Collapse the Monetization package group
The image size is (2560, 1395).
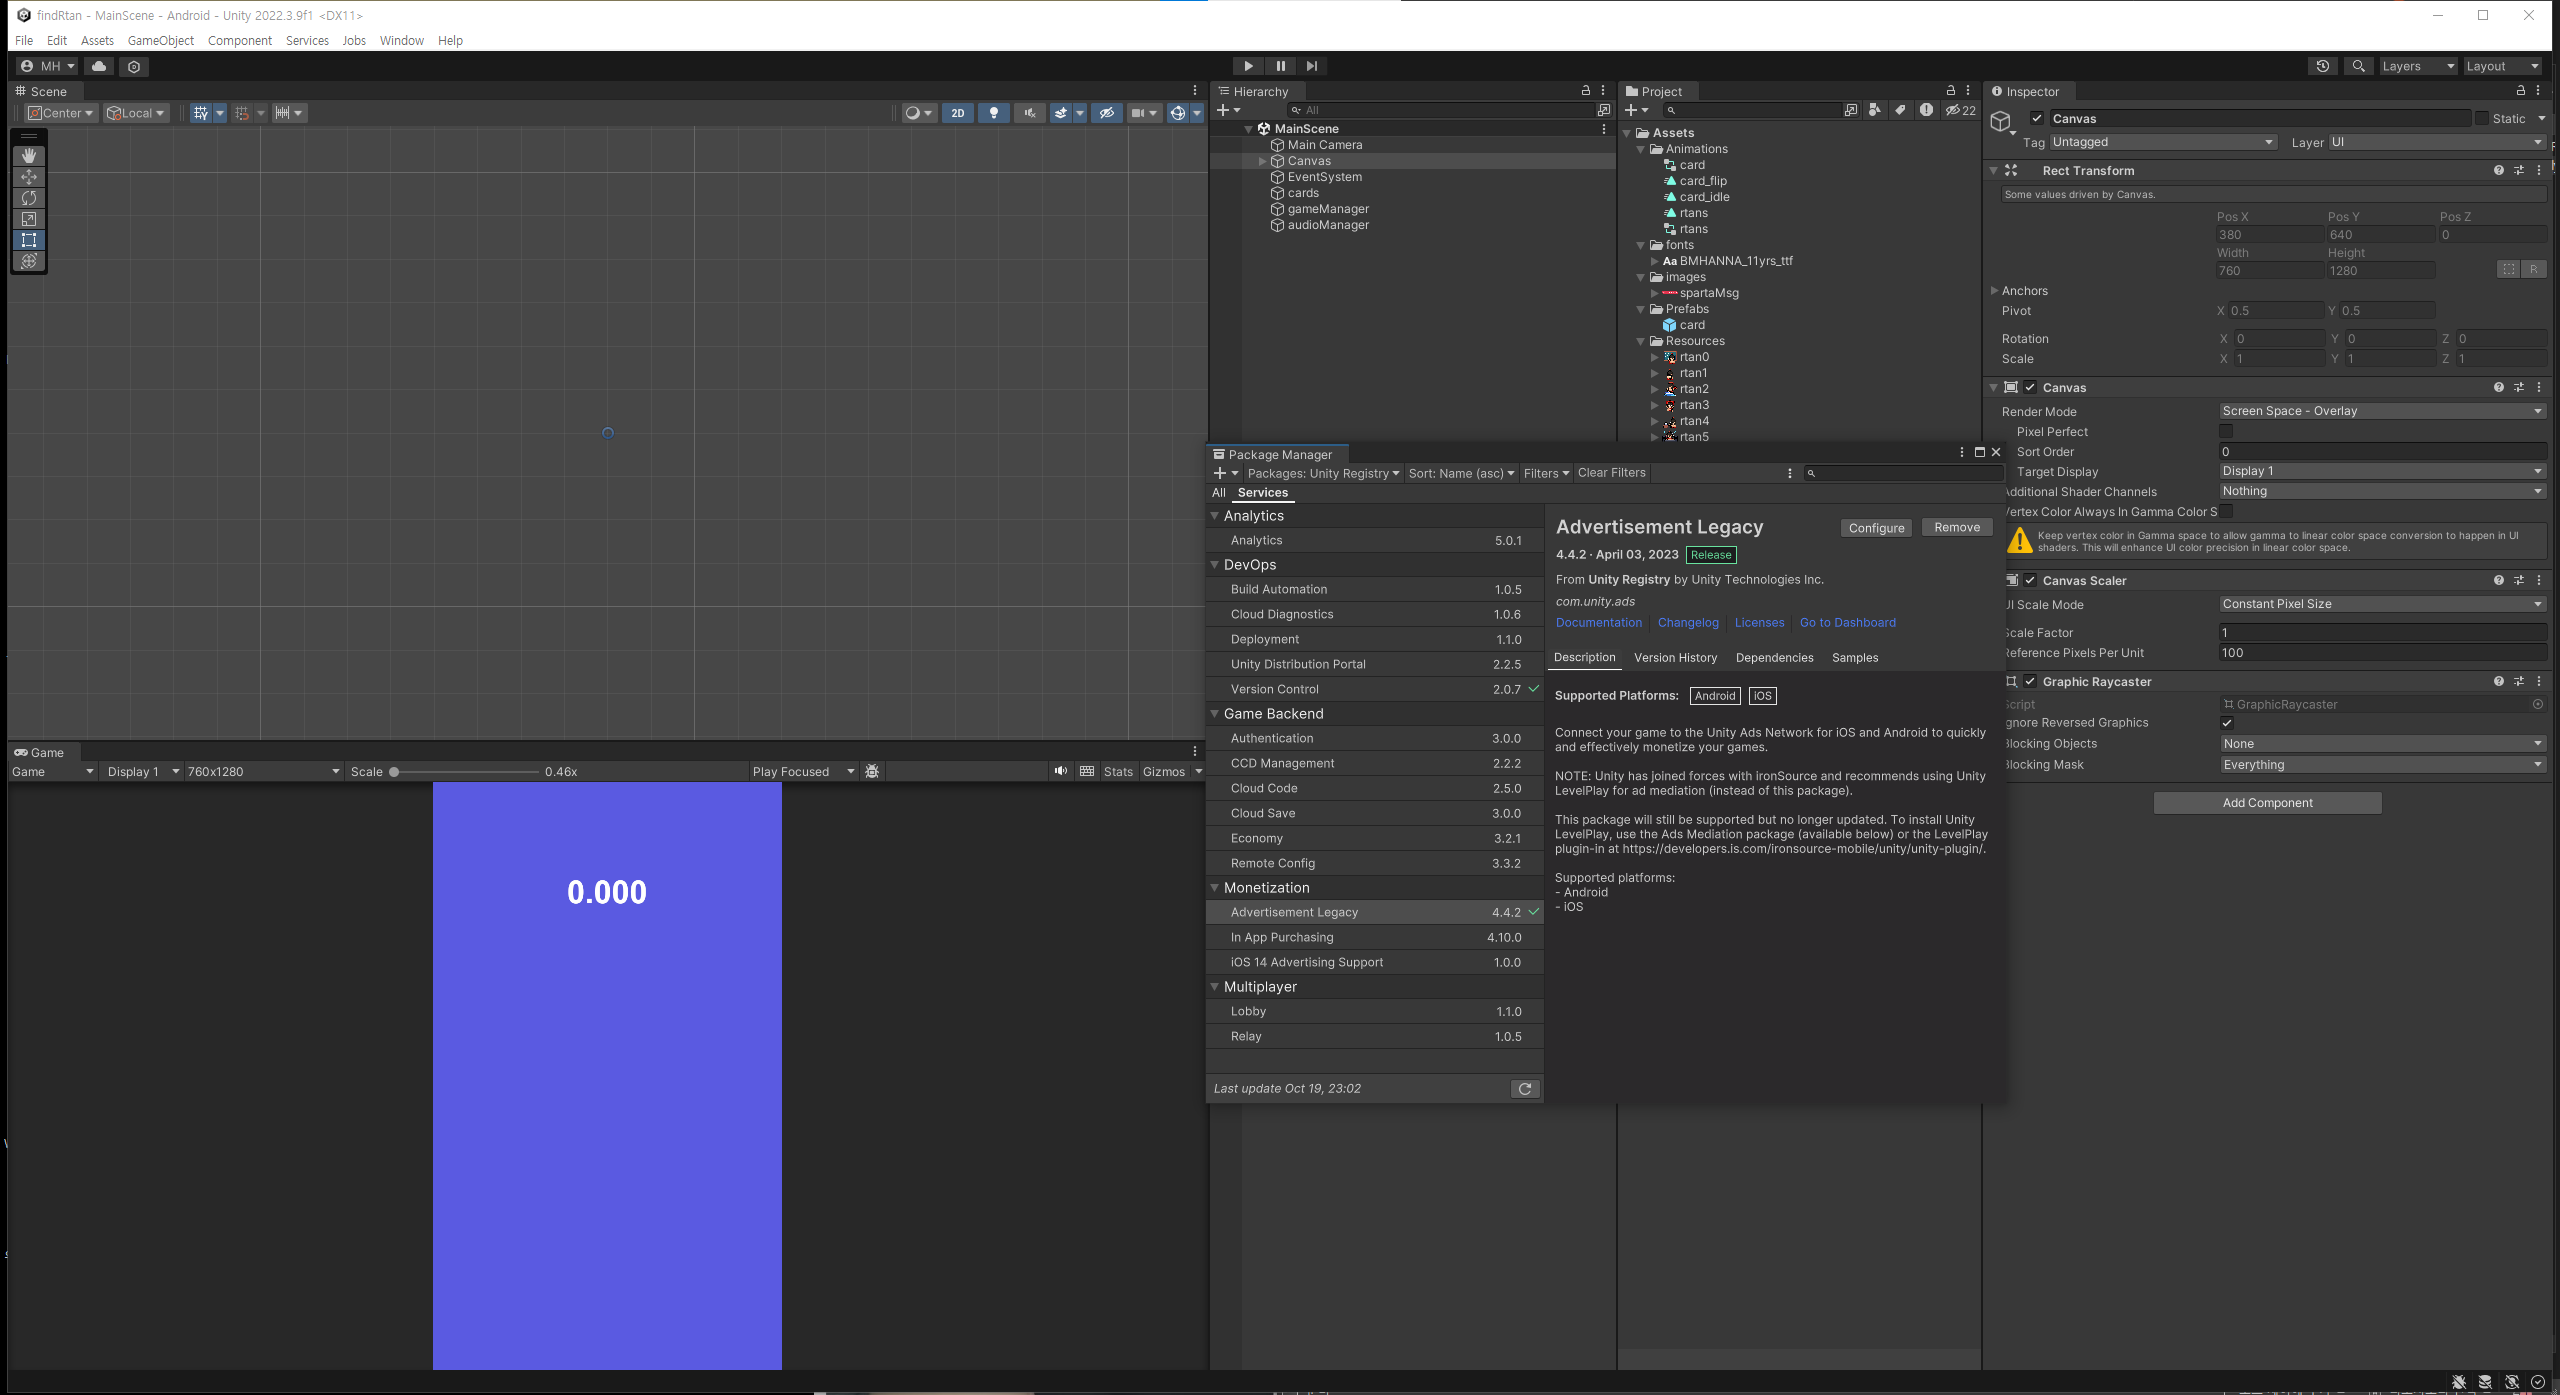coord(1215,888)
